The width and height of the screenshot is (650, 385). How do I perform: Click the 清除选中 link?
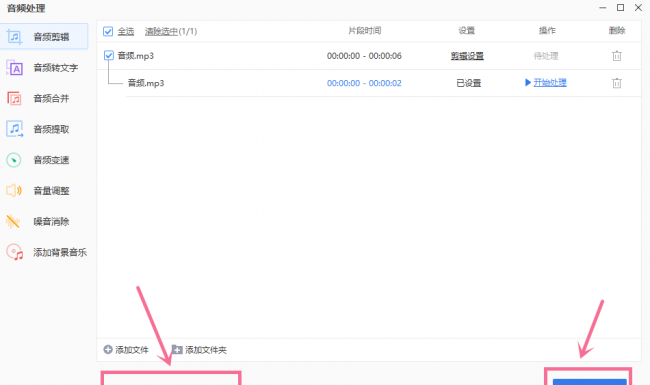point(161,31)
